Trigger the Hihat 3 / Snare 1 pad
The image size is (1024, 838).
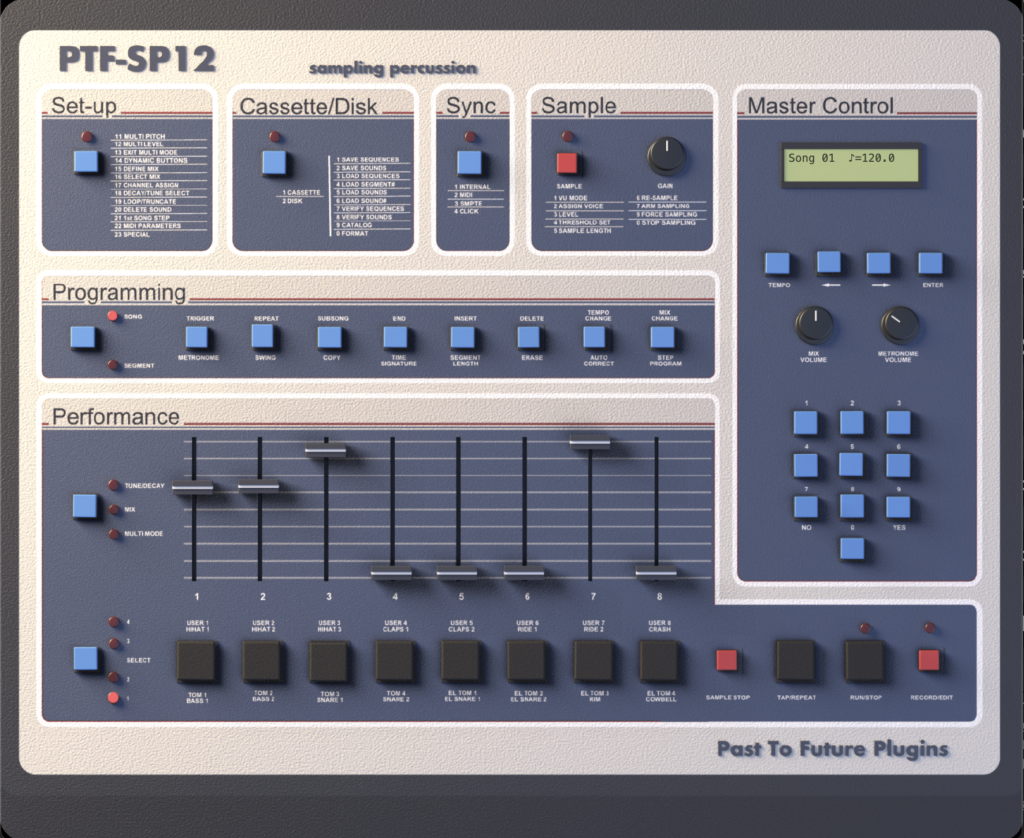pos(328,661)
